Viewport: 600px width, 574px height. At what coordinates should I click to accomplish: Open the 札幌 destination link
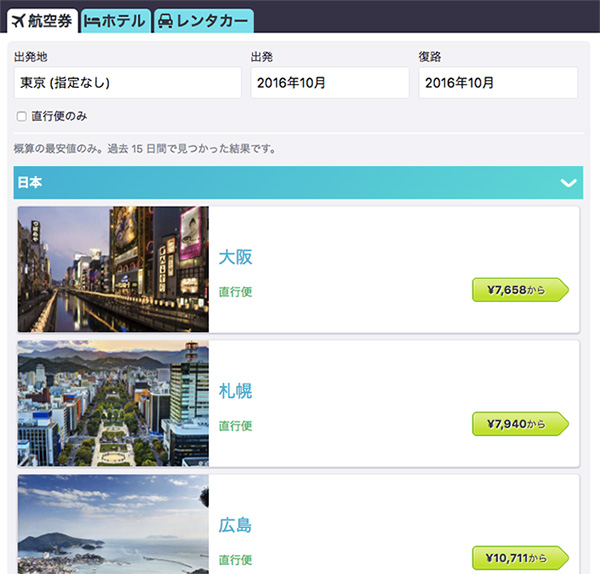[x=235, y=391]
